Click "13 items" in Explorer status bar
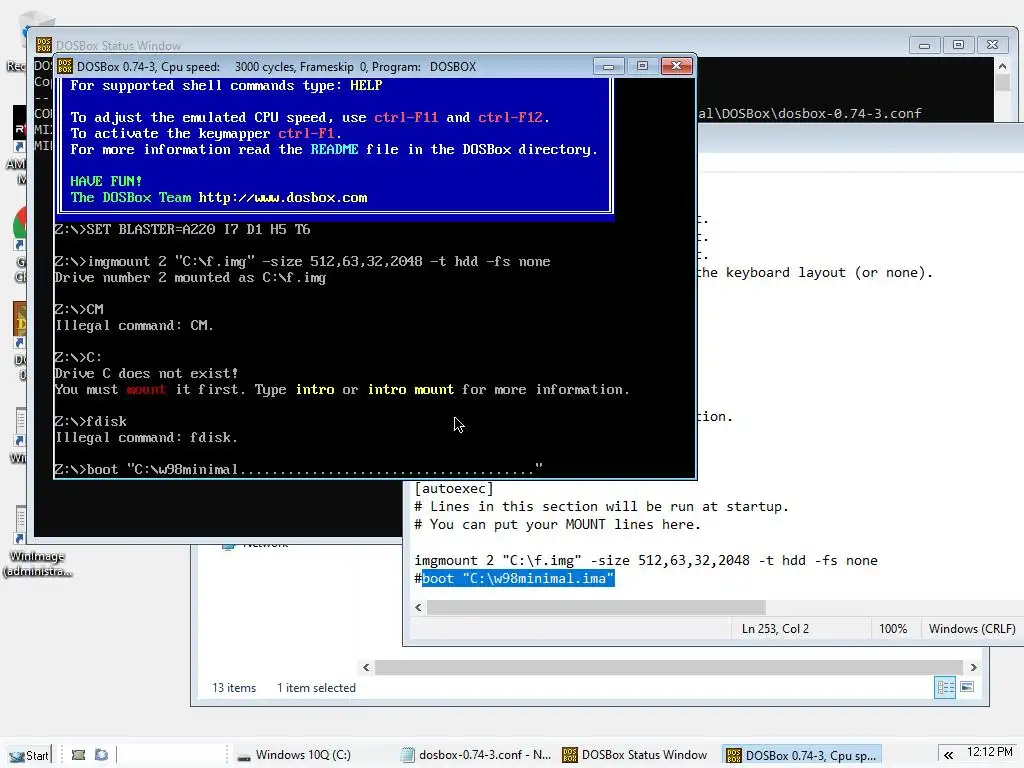Screen dimensions: 1024x768 [x=234, y=688]
